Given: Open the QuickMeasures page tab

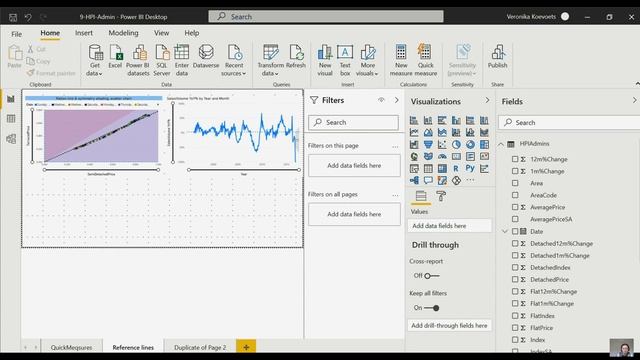Looking at the screenshot, I should (x=71, y=347).
